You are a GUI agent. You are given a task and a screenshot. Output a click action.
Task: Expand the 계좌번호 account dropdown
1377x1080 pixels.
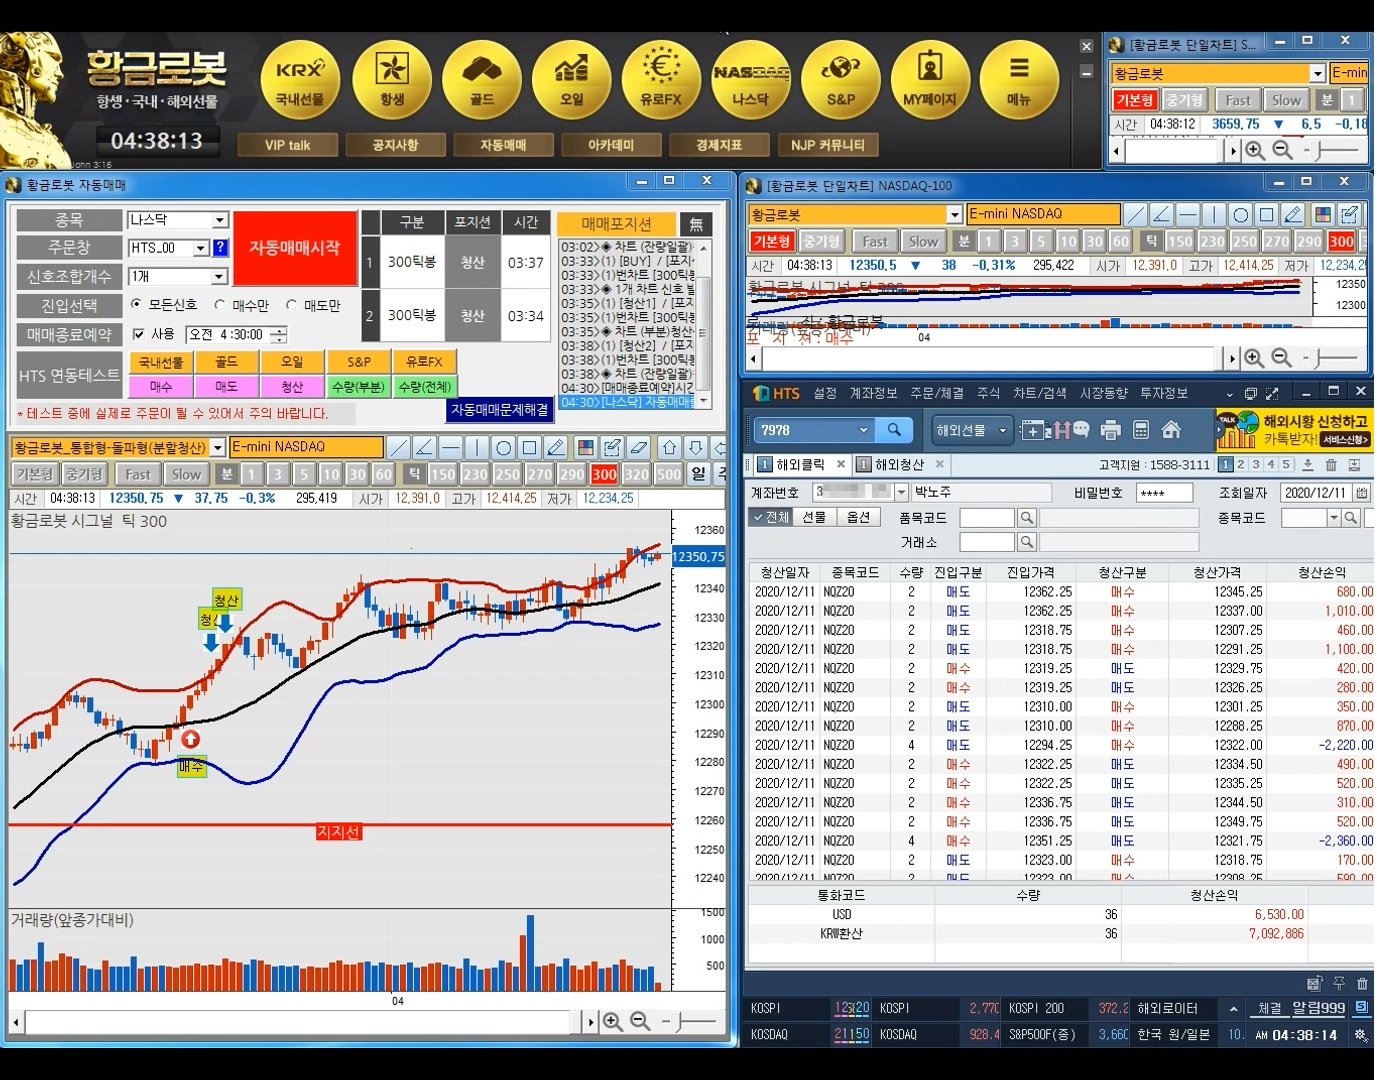tap(901, 492)
